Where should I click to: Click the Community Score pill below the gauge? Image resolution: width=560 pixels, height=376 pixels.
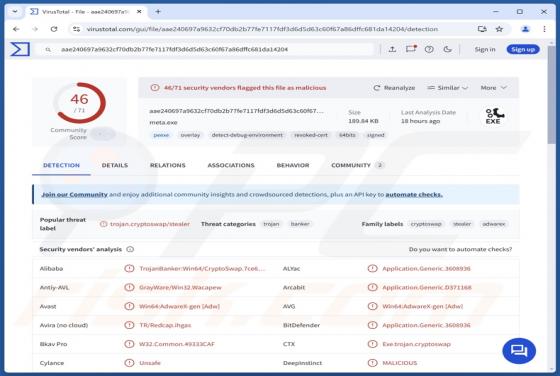102,134
